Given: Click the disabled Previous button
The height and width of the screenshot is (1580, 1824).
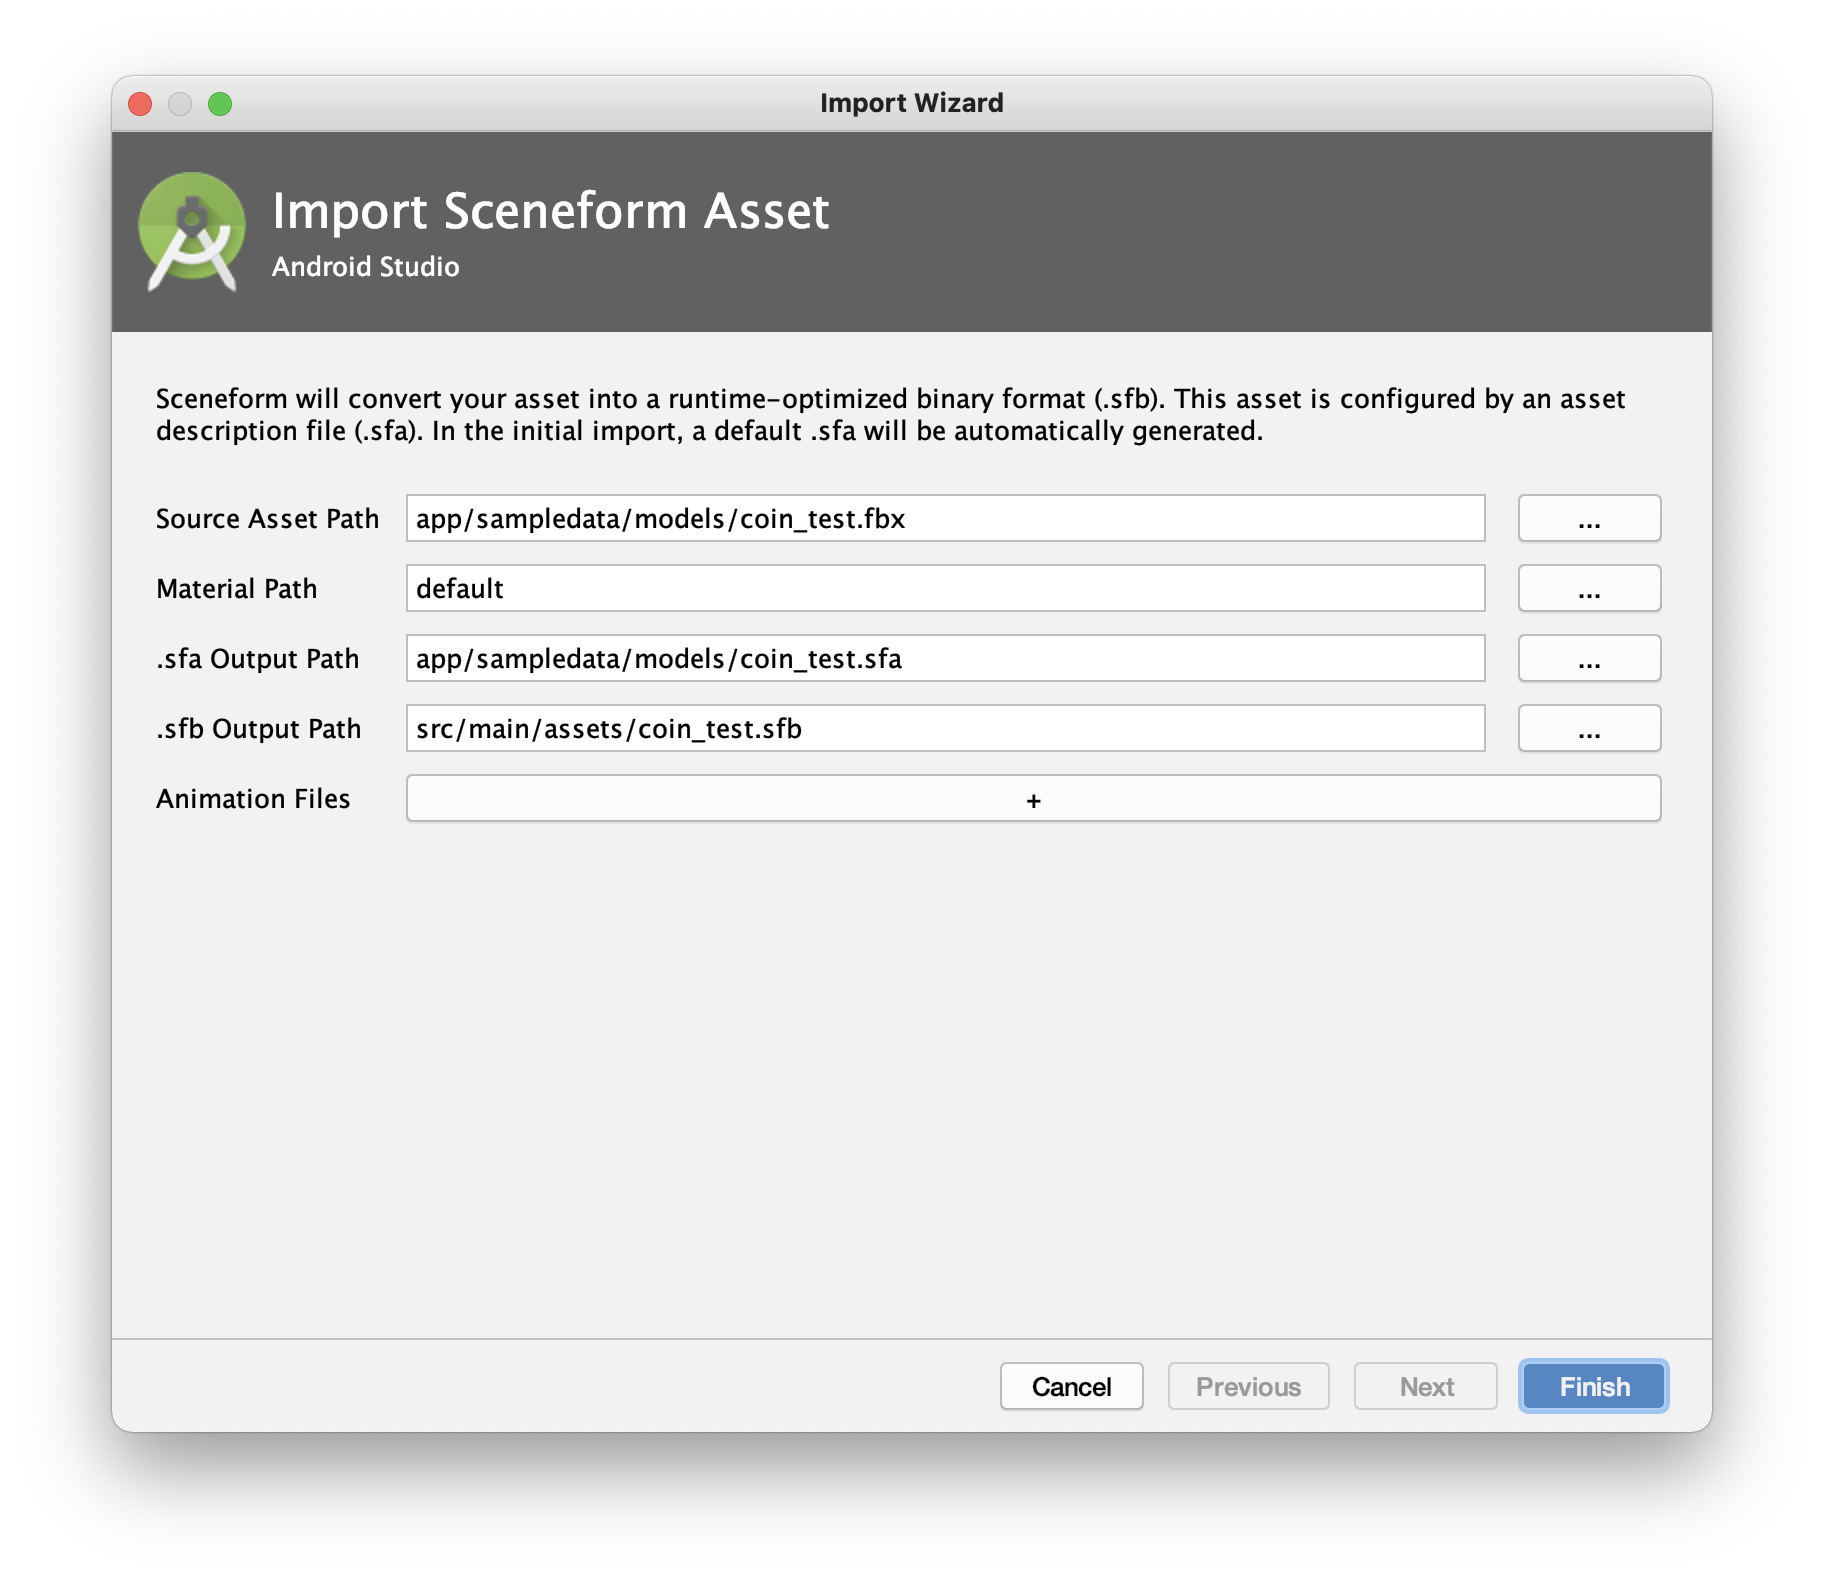Looking at the screenshot, I should point(1248,1386).
